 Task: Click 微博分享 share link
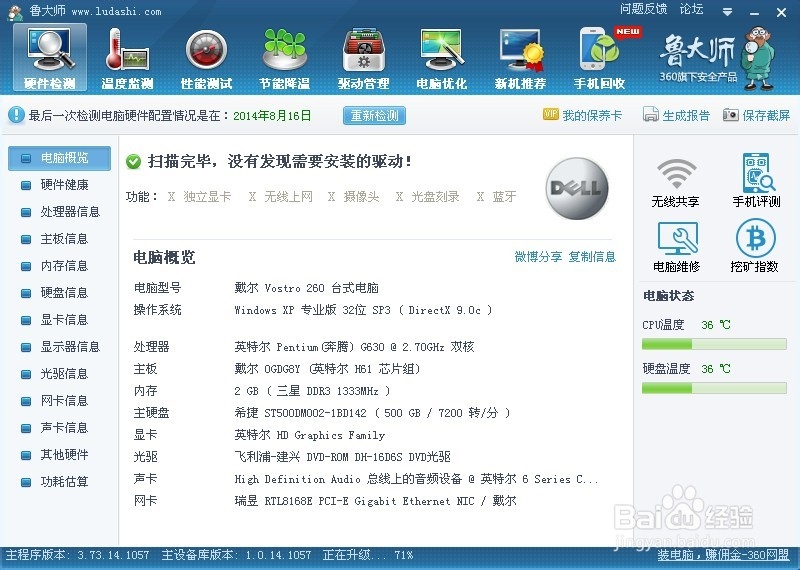coord(538,257)
